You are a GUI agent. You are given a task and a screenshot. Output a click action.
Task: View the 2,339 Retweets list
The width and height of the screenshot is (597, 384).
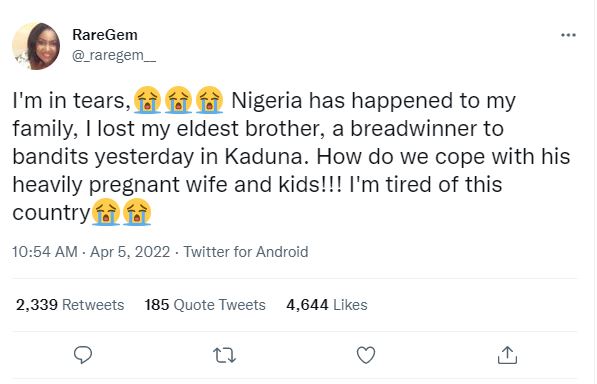coord(70,305)
